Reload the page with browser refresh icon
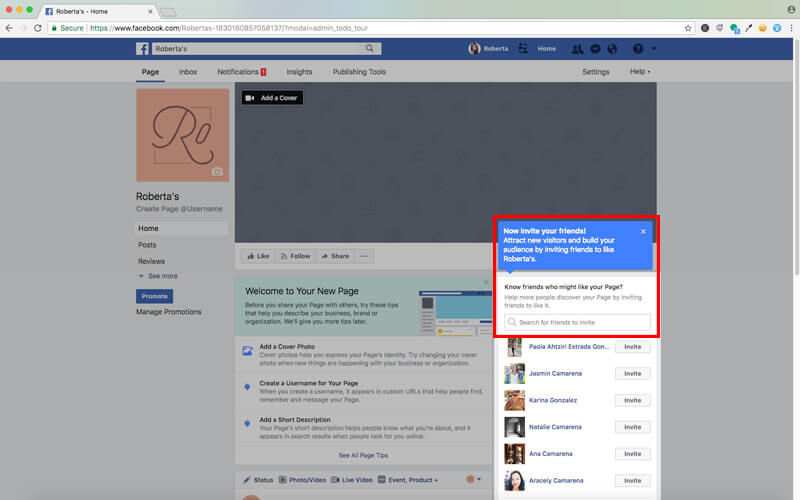Image resolution: width=800 pixels, height=500 pixels. (37, 28)
